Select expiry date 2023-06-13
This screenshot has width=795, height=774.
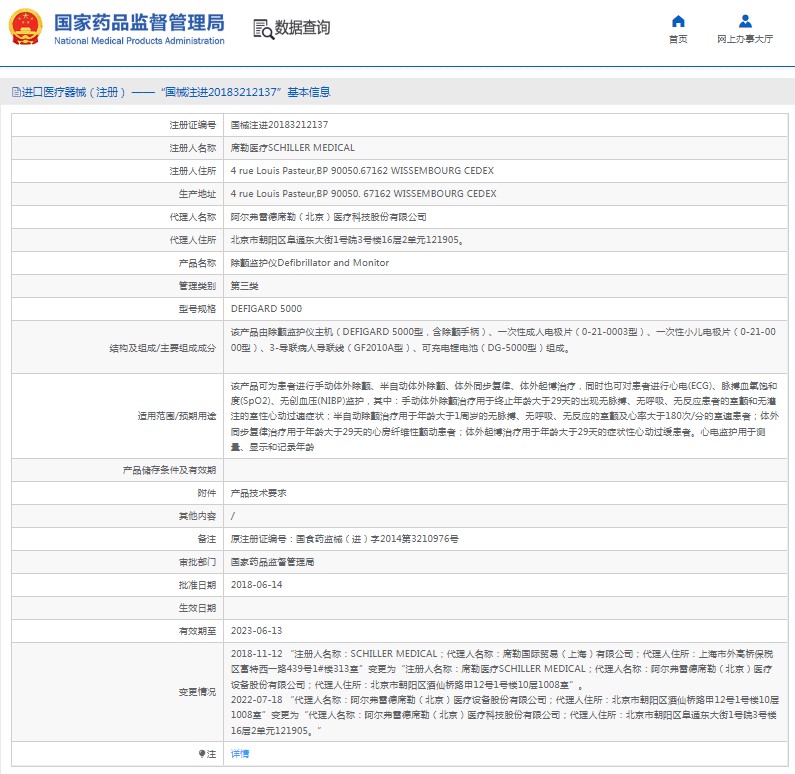257,631
